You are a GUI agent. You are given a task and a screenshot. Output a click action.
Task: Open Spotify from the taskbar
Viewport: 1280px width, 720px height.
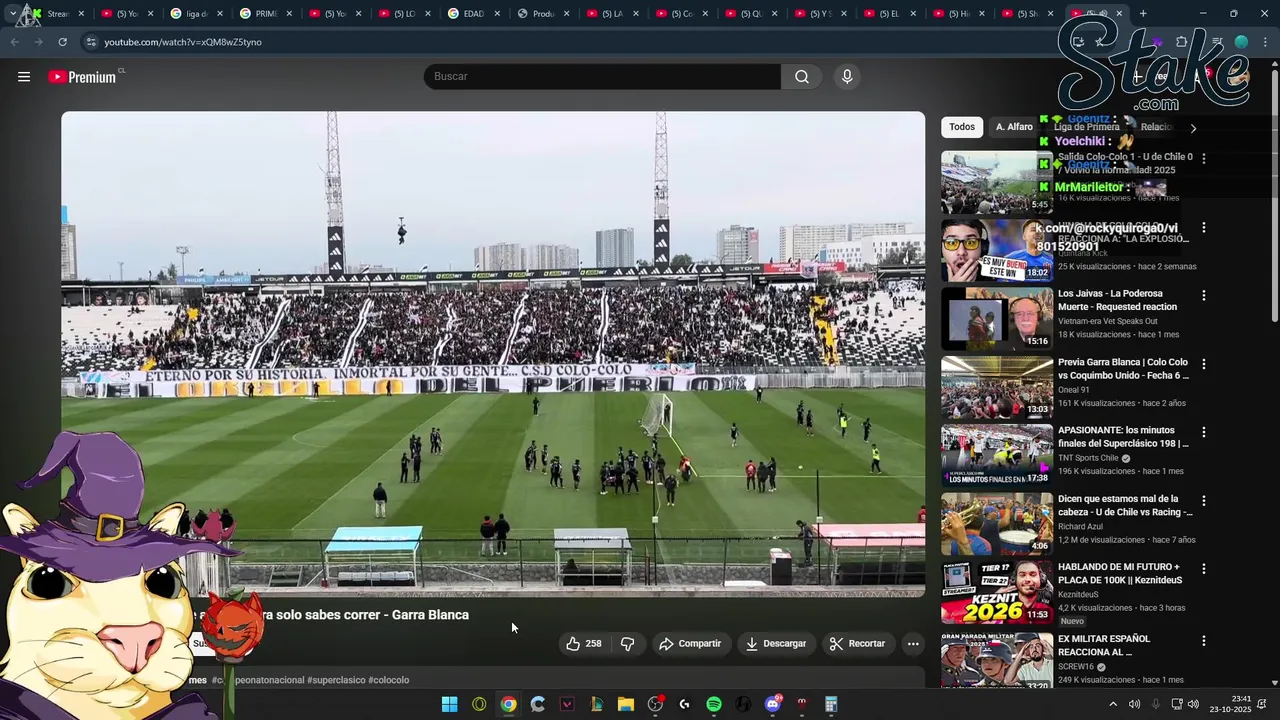[x=713, y=704]
